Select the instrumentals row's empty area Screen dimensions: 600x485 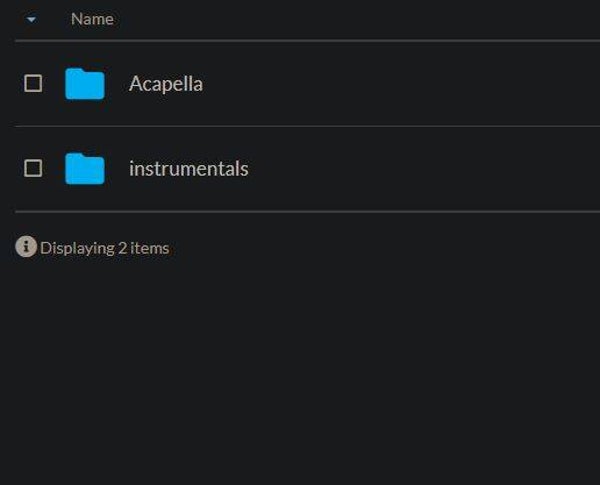(420, 169)
